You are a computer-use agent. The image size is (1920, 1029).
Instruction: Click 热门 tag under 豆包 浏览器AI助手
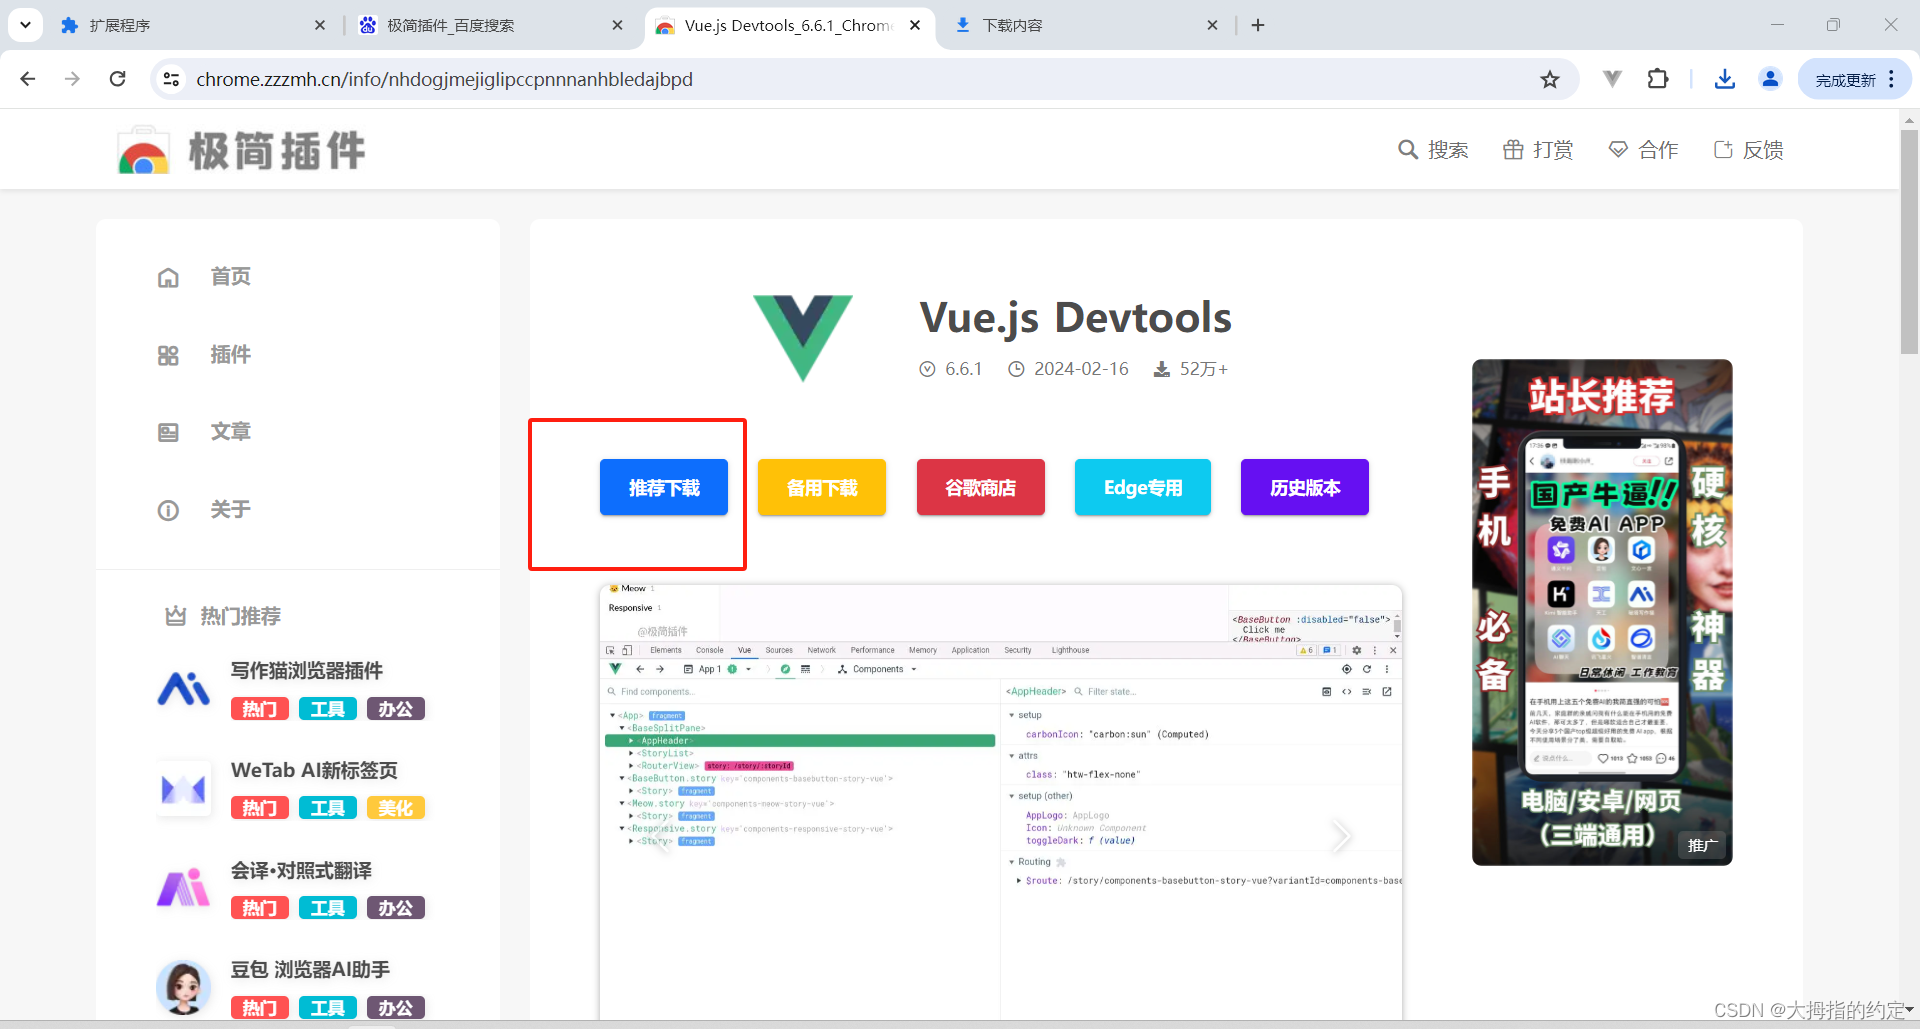[260, 1008]
